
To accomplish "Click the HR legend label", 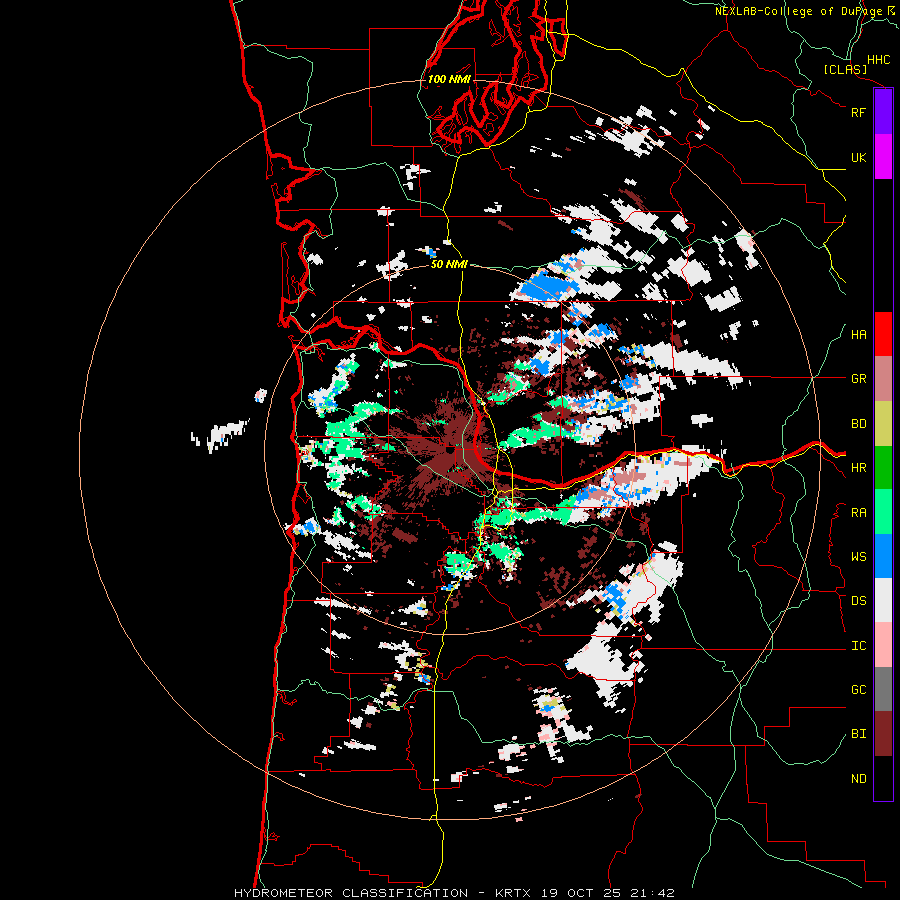I will [859, 468].
